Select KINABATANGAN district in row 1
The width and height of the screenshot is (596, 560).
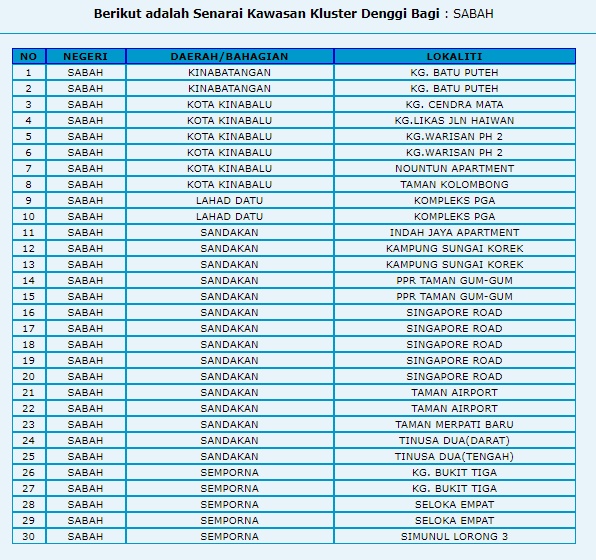[x=230, y=72]
